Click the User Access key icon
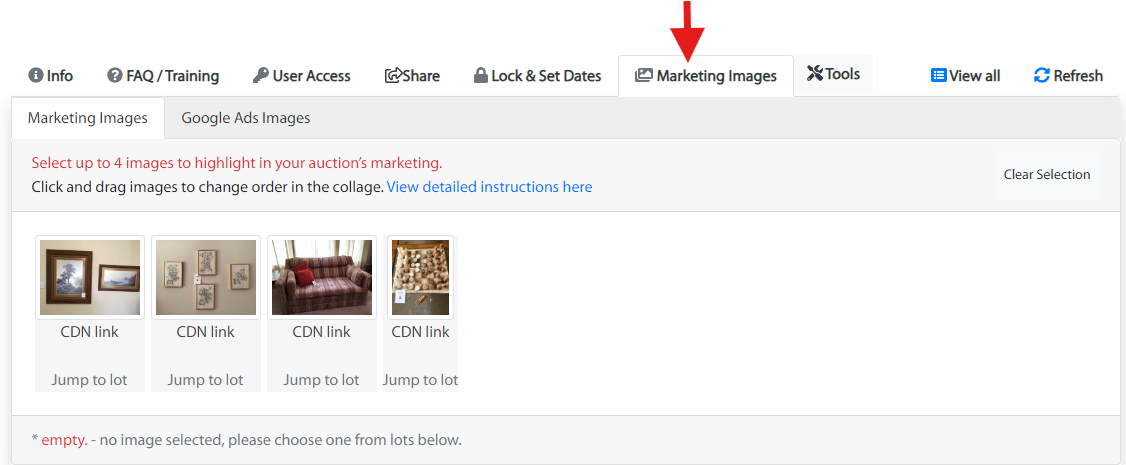This screenshot has width=1126, height=465. coord(261,75)
